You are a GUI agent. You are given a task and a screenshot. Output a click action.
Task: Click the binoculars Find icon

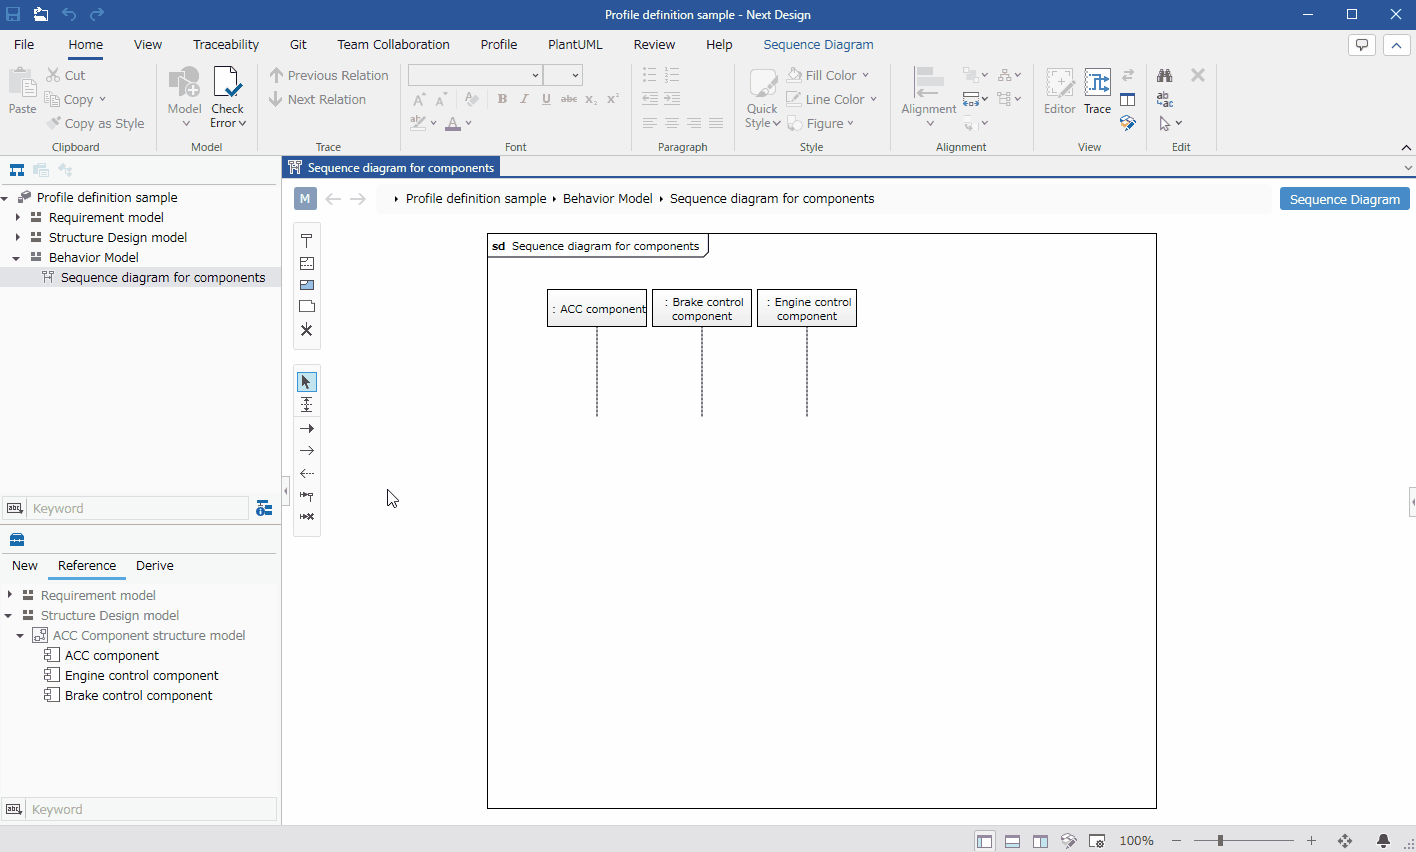pyautogui.click(x=1165, y=75)
